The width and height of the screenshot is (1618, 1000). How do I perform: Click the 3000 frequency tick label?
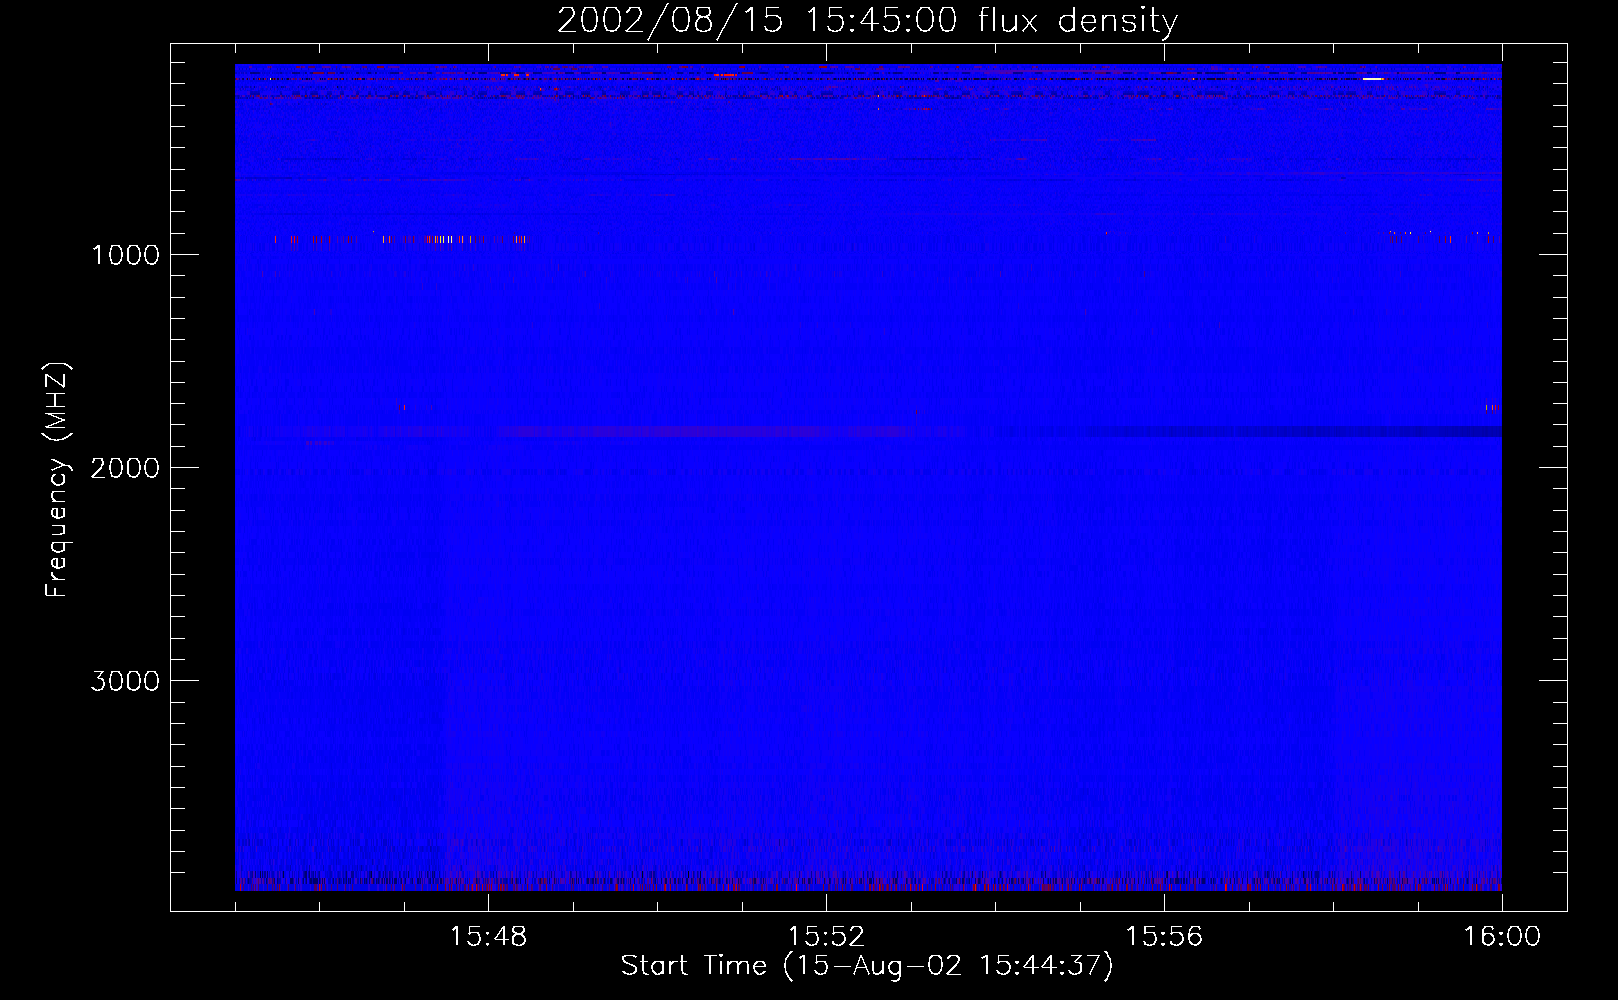tap(125, 681)
